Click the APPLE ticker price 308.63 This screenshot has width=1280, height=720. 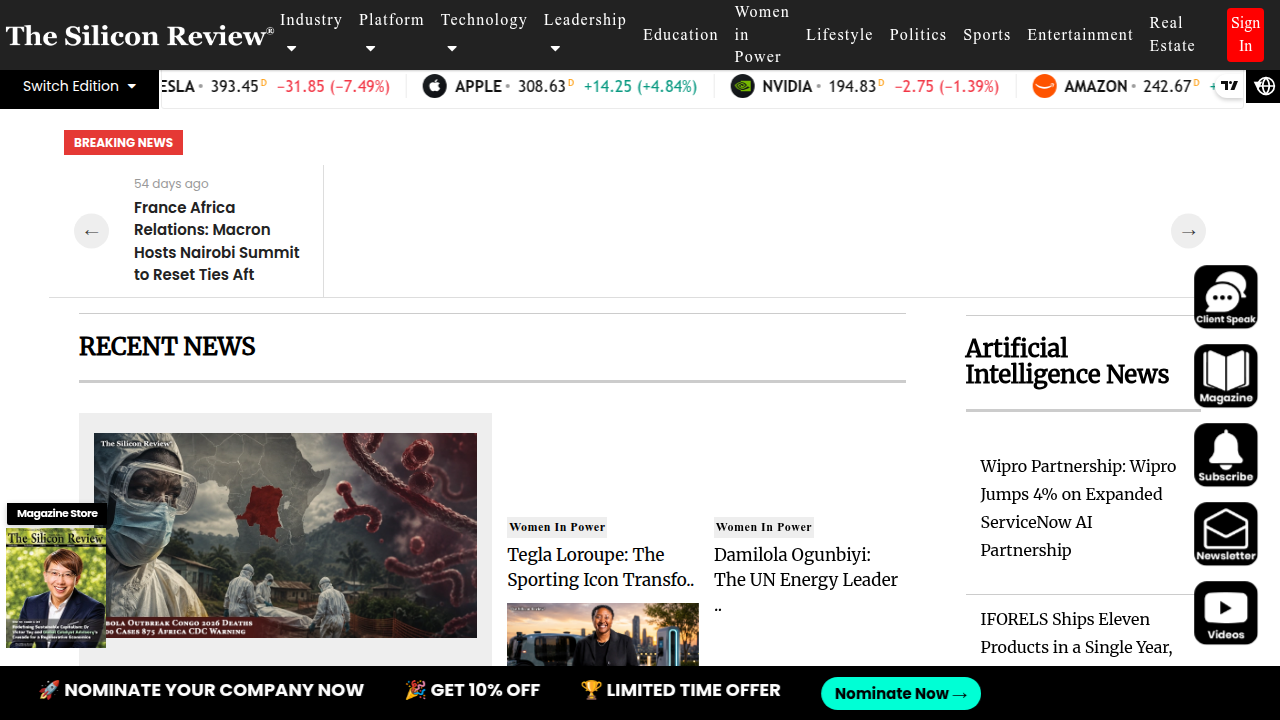[x=542, y=86]
